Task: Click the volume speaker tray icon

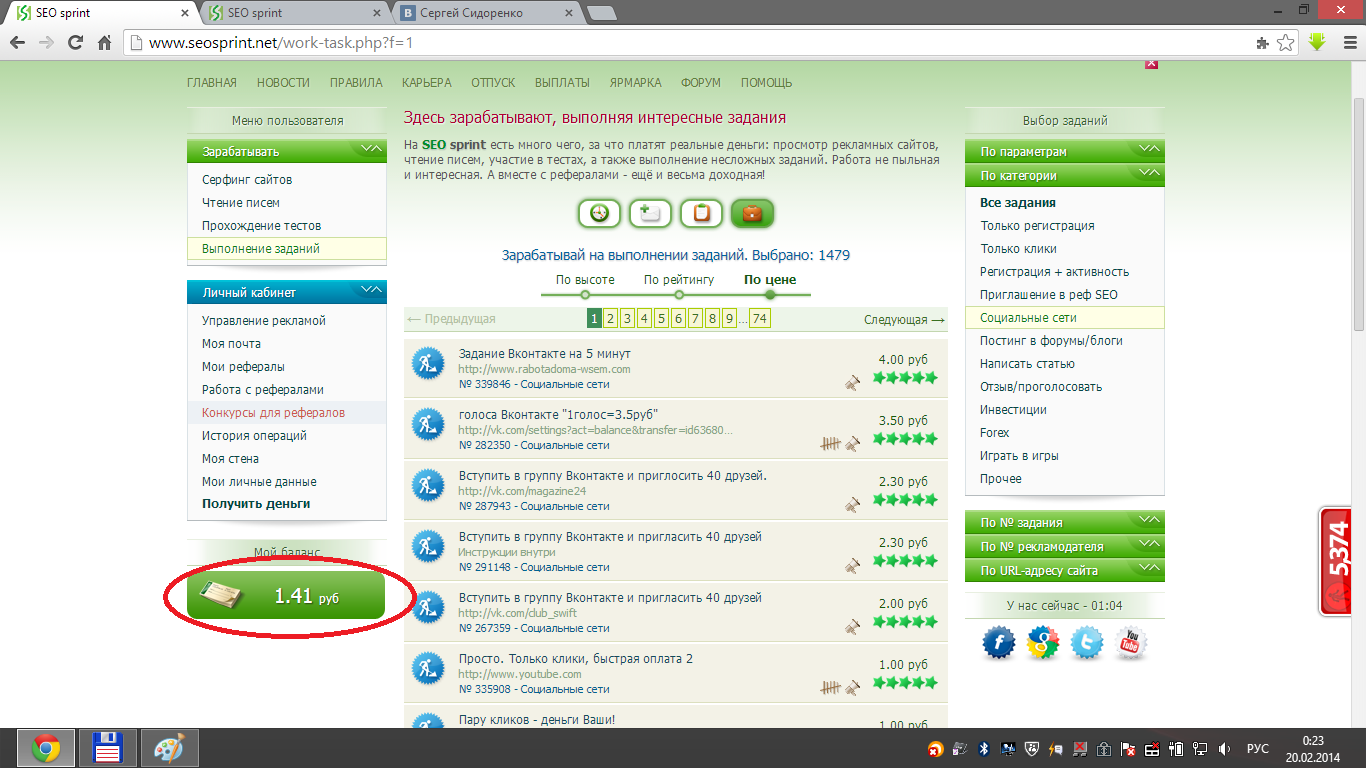Action: point(1225,748)
